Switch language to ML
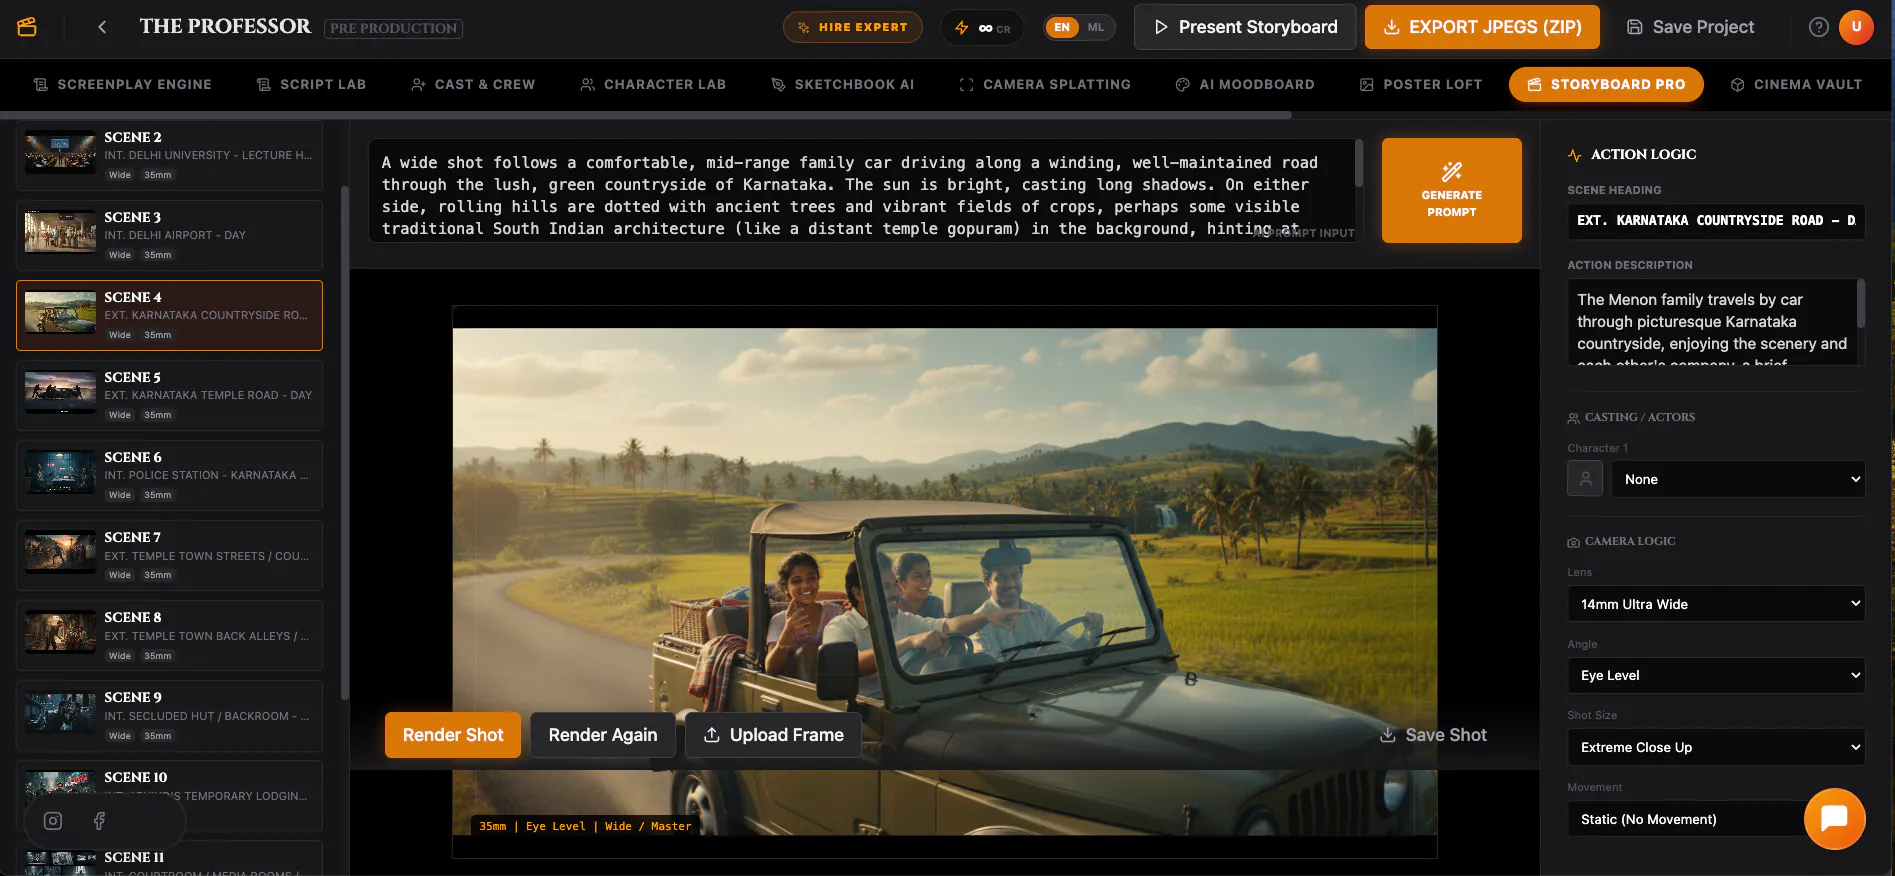This screenshot has width=1895, height=876. coord(1096,28)
